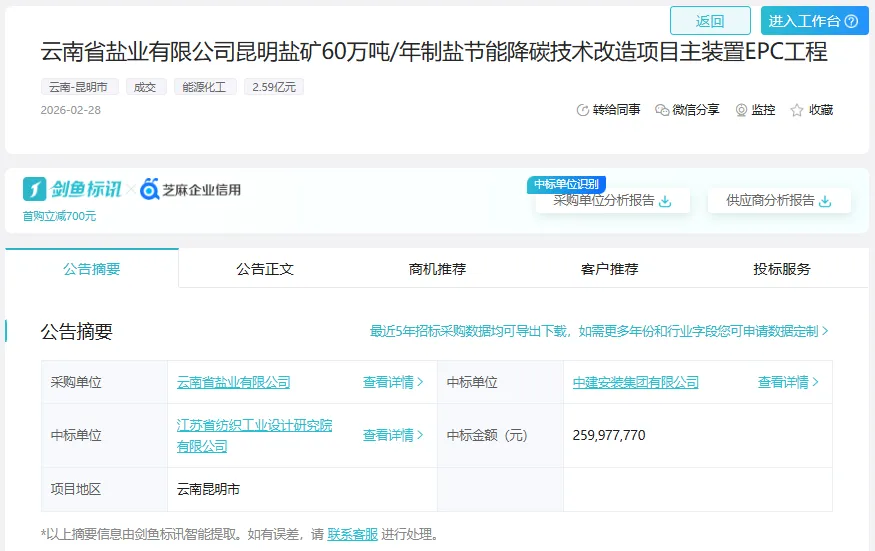Screen dimensions: 875x551
Task: Click the 芝麻企业信用 logo
Action: pyautogui.click(x=190, y=189)
